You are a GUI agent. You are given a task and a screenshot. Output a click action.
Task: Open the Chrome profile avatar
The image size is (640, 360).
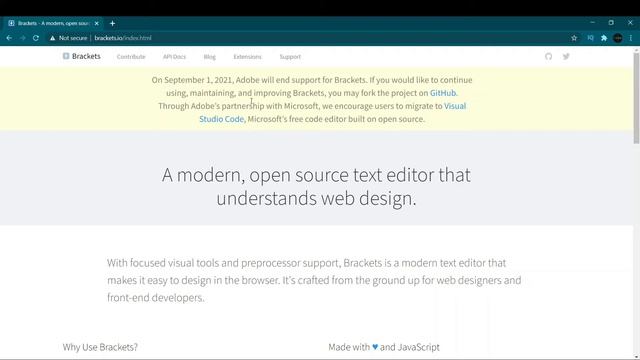pos(618,38)
